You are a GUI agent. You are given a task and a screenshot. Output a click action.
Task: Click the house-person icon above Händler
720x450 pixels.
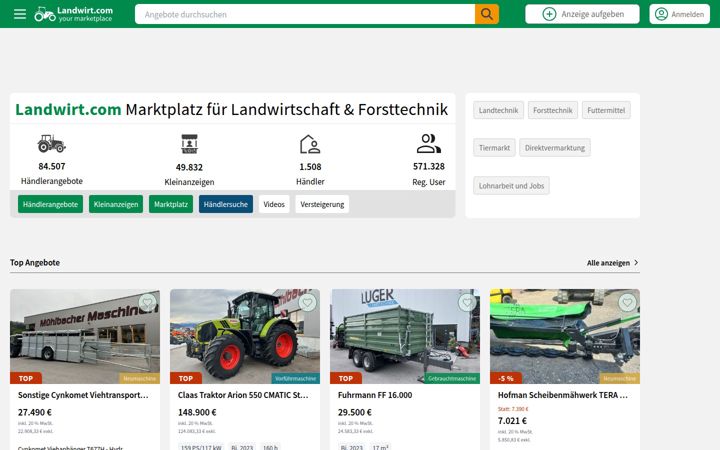(x=310, y=144)
